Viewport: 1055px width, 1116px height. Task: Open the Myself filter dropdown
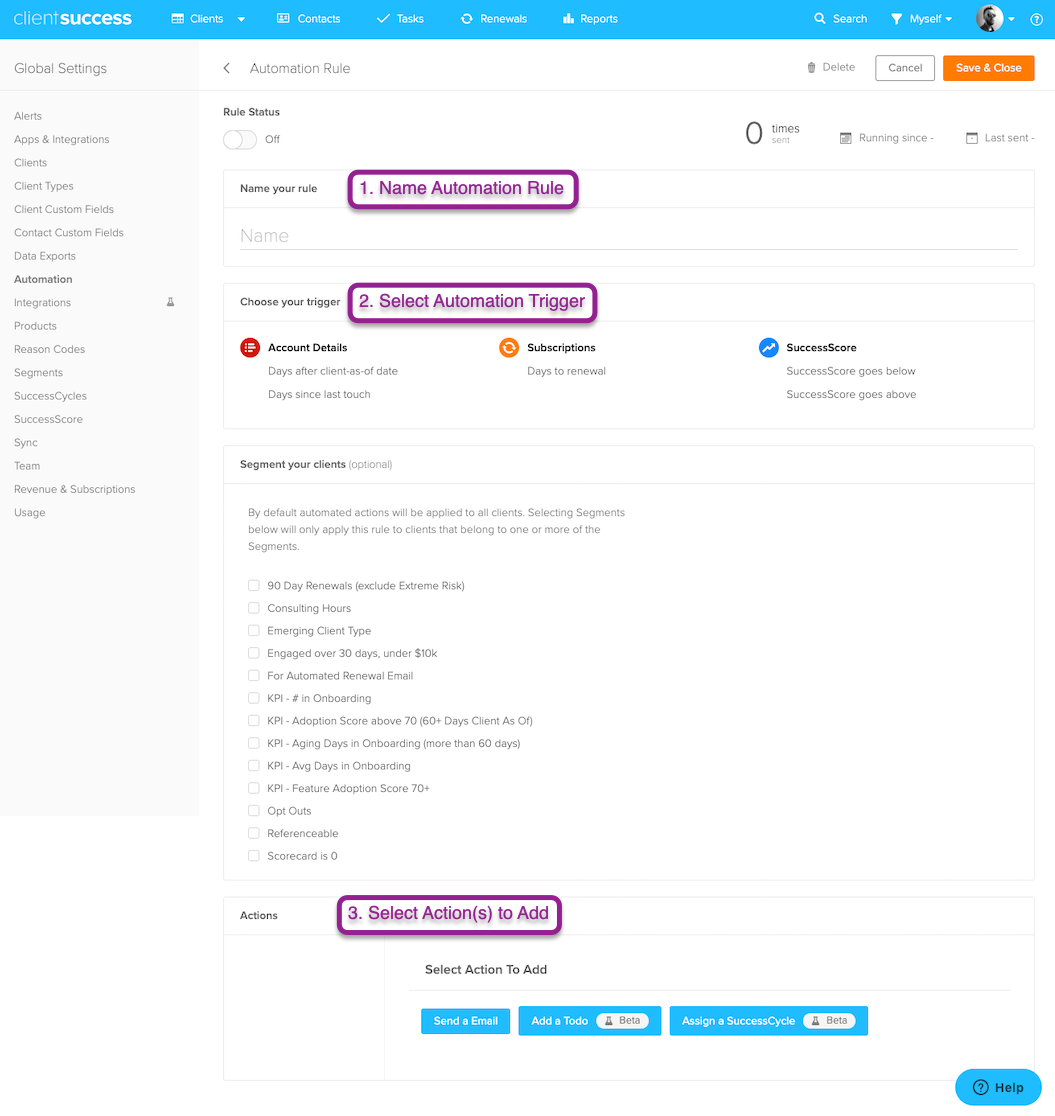922,19
